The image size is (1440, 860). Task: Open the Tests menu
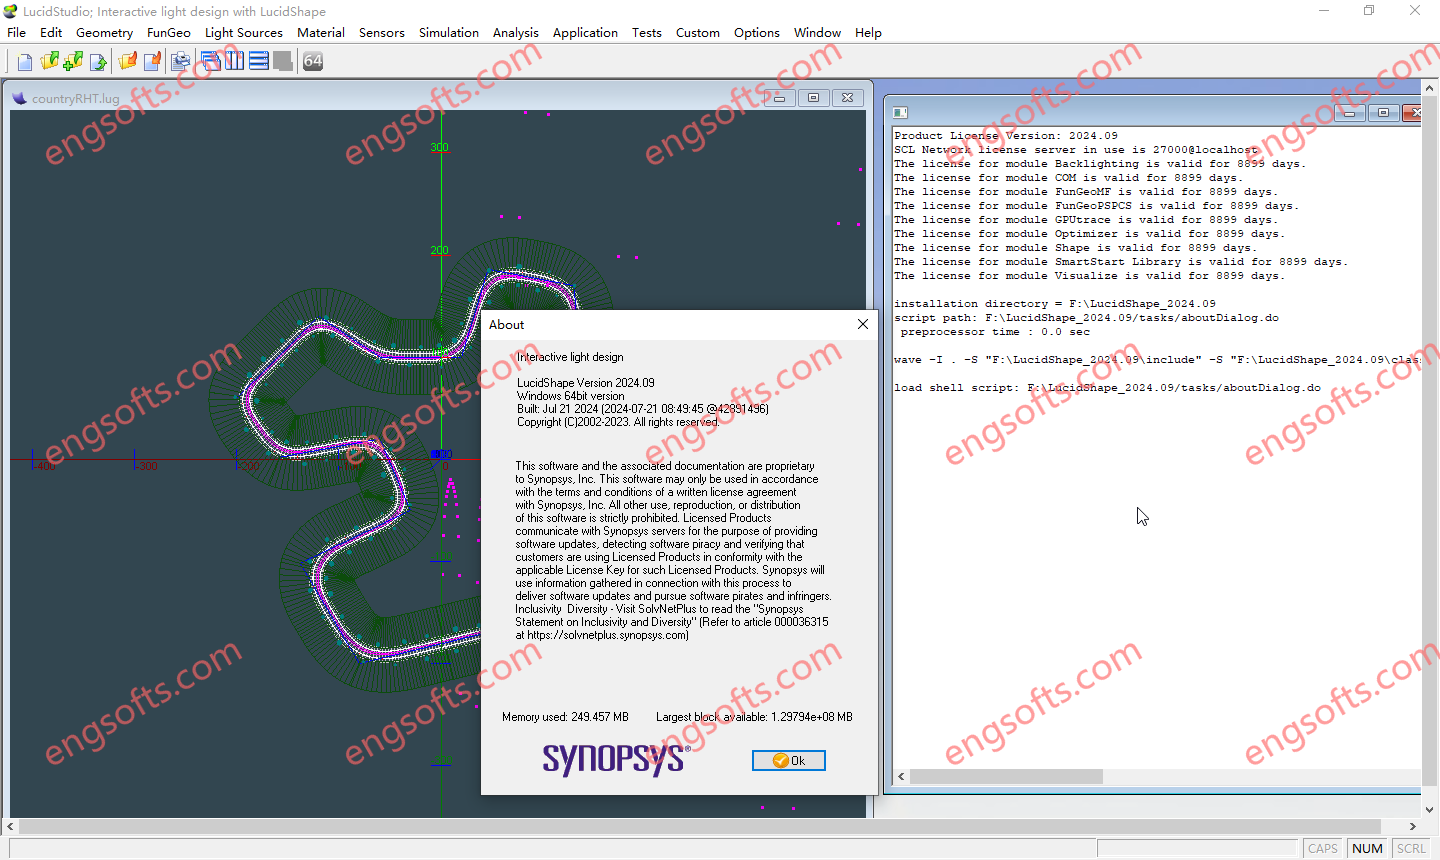click(x=647, y=33)
